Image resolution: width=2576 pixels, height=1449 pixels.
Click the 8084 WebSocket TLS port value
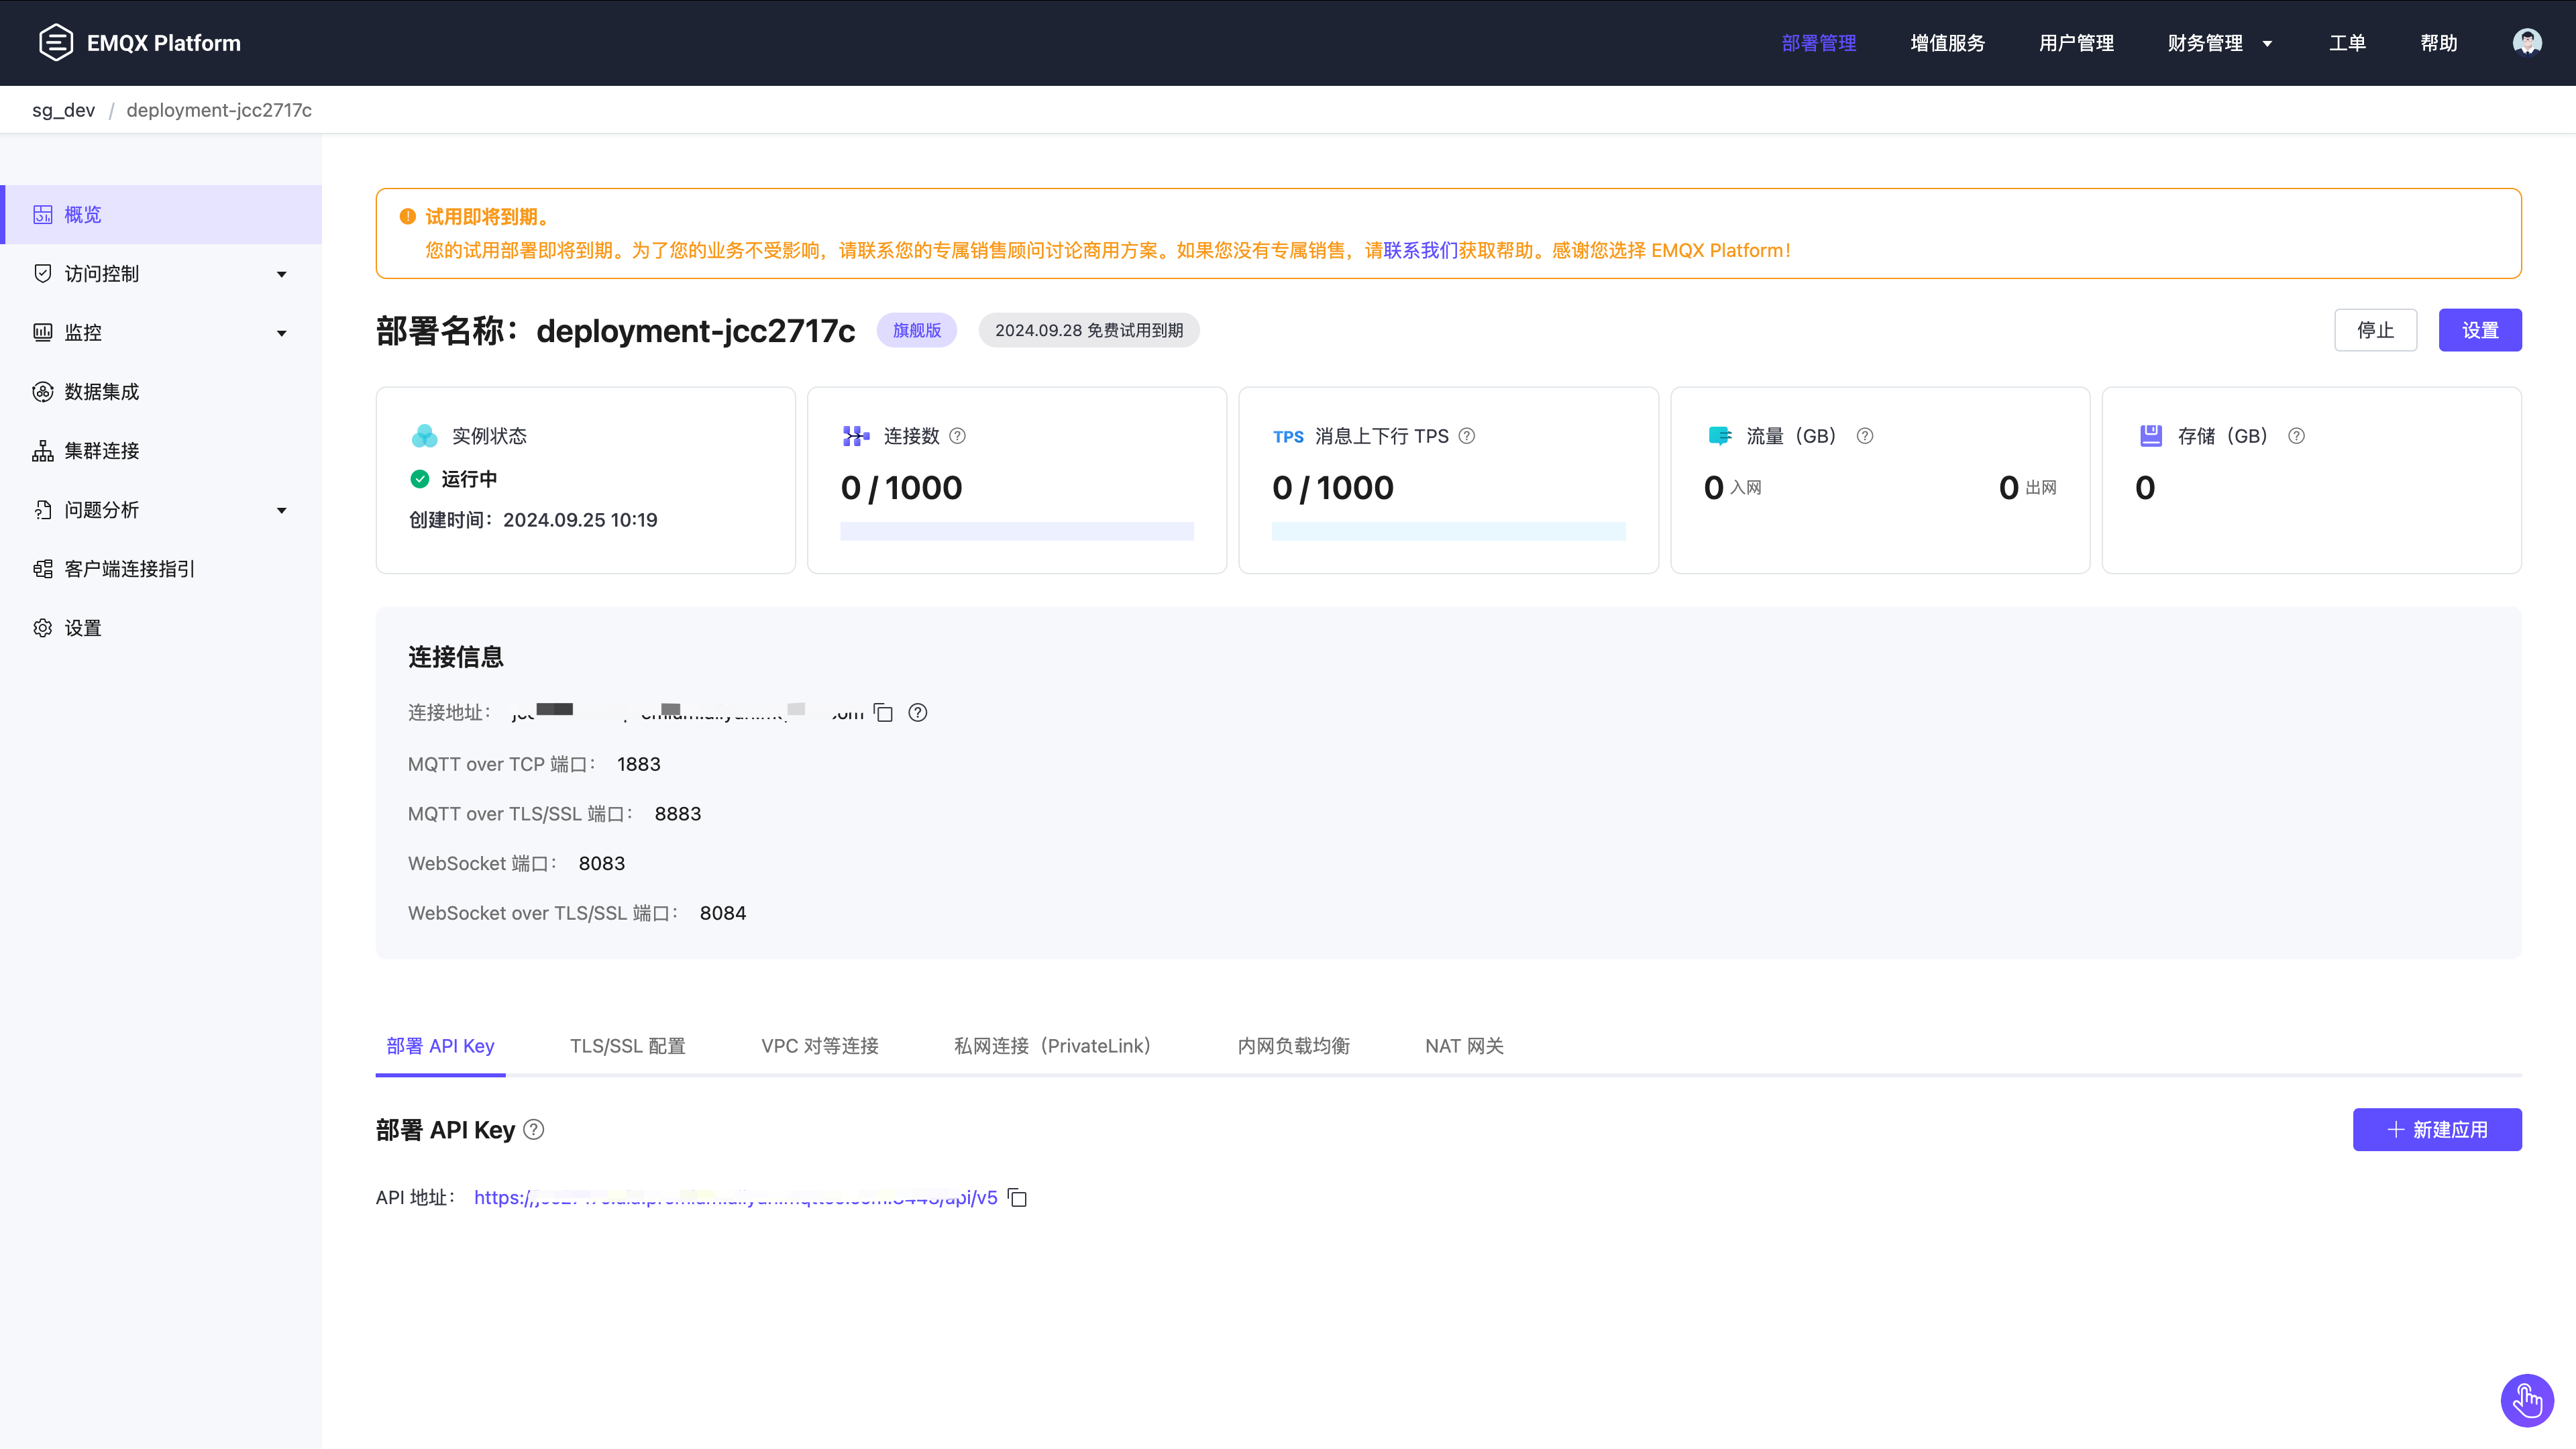tap(722, 913)
